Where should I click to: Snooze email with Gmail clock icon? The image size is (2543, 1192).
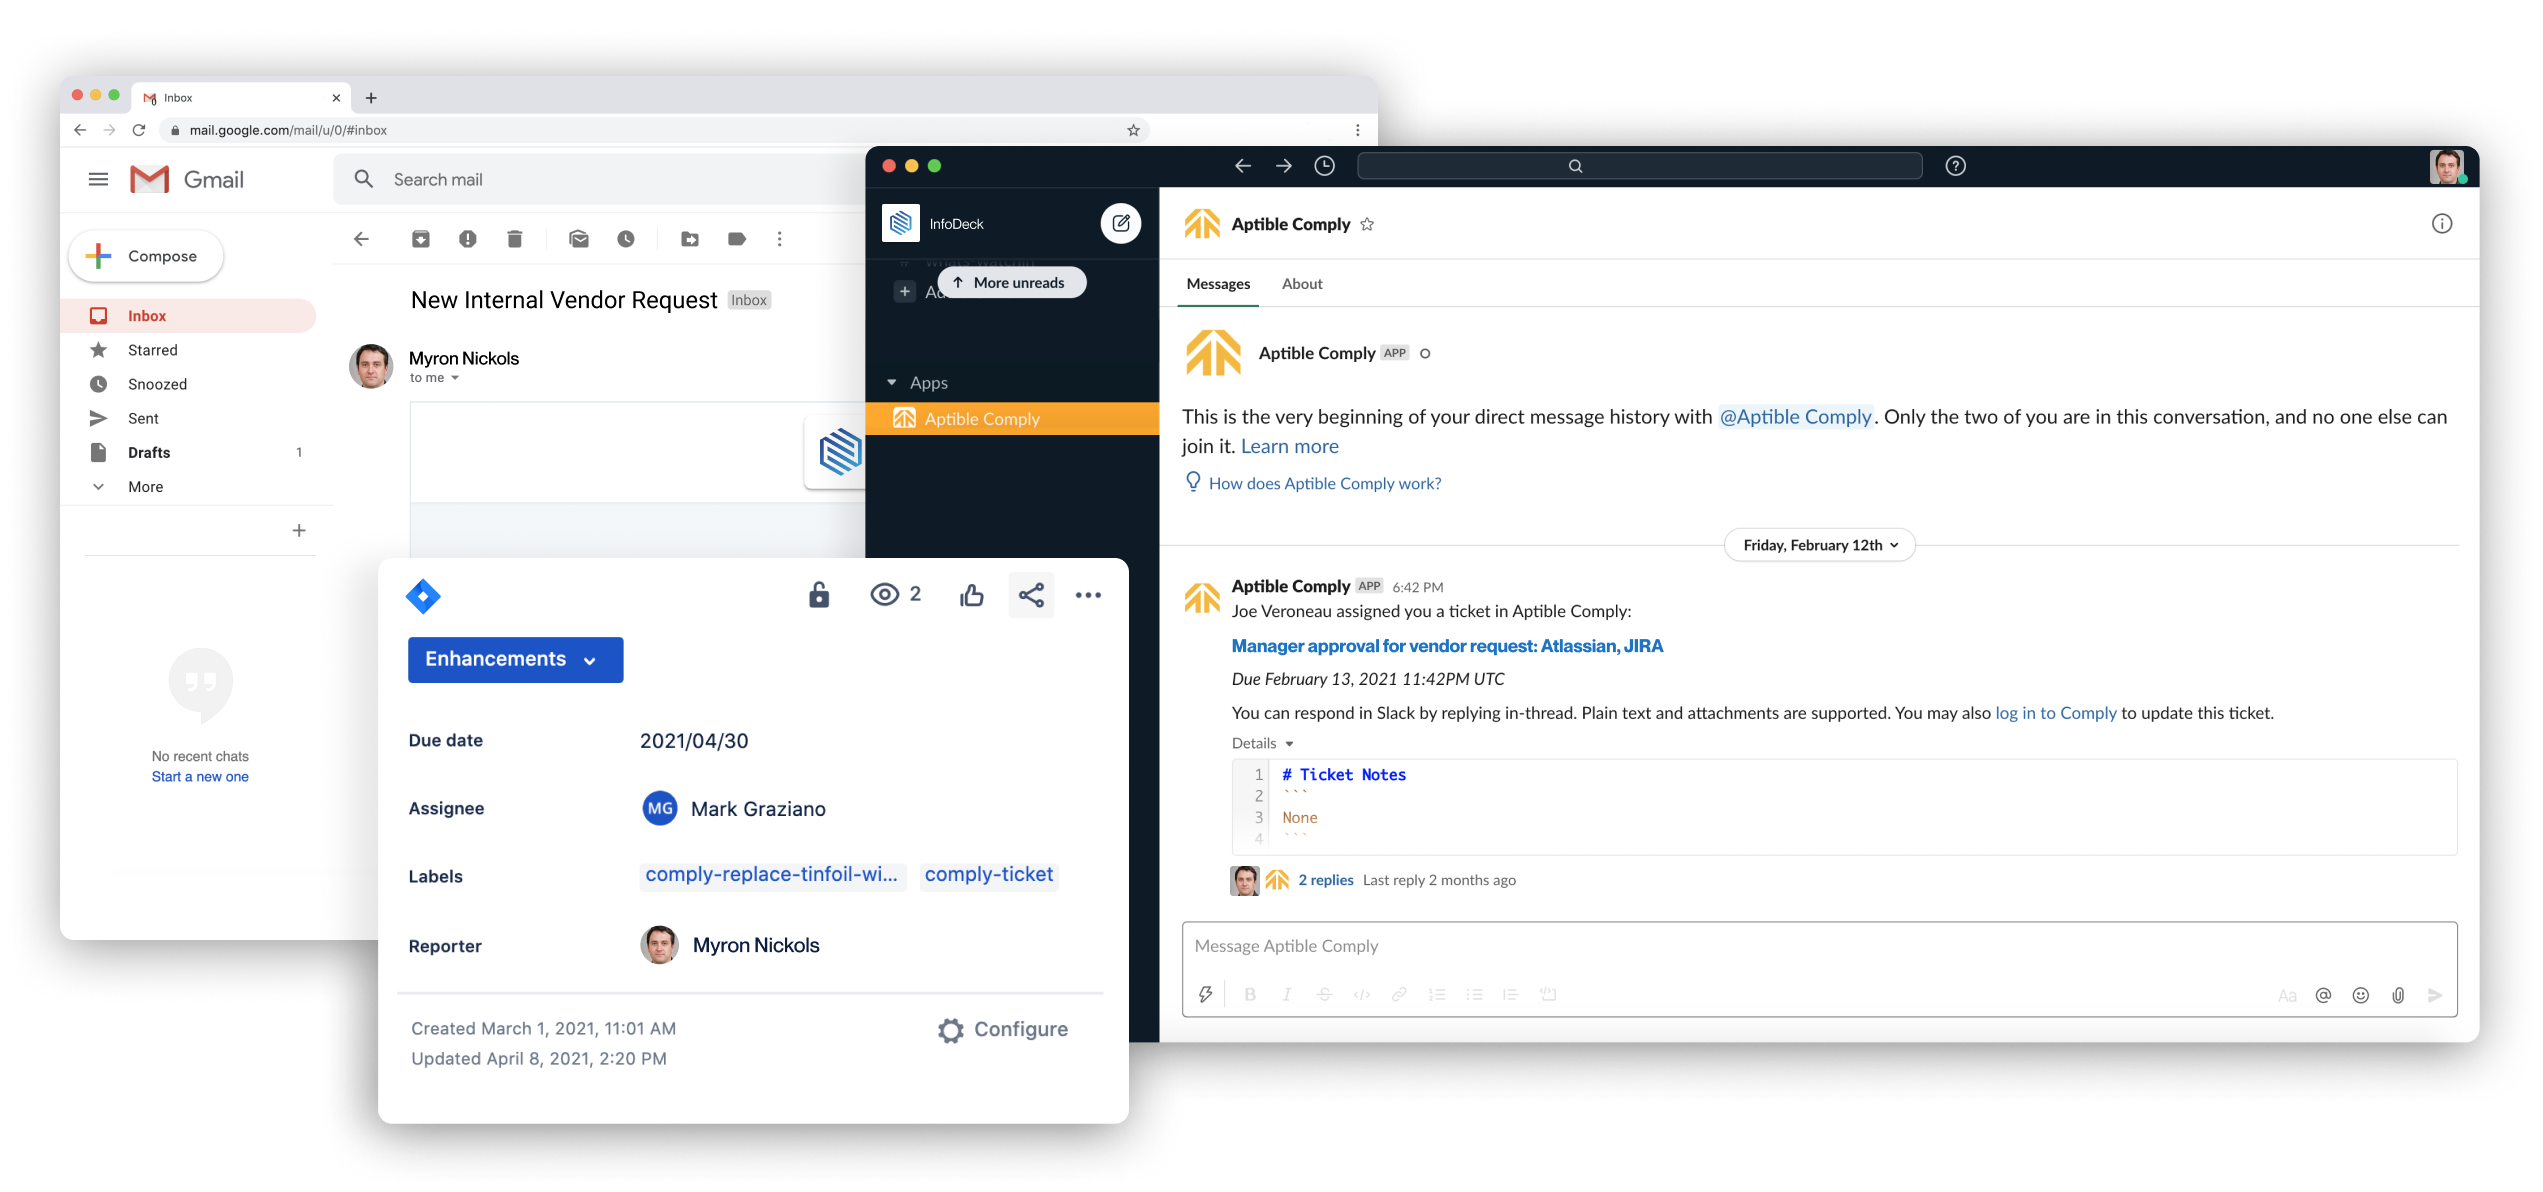(x=626, y=239)
